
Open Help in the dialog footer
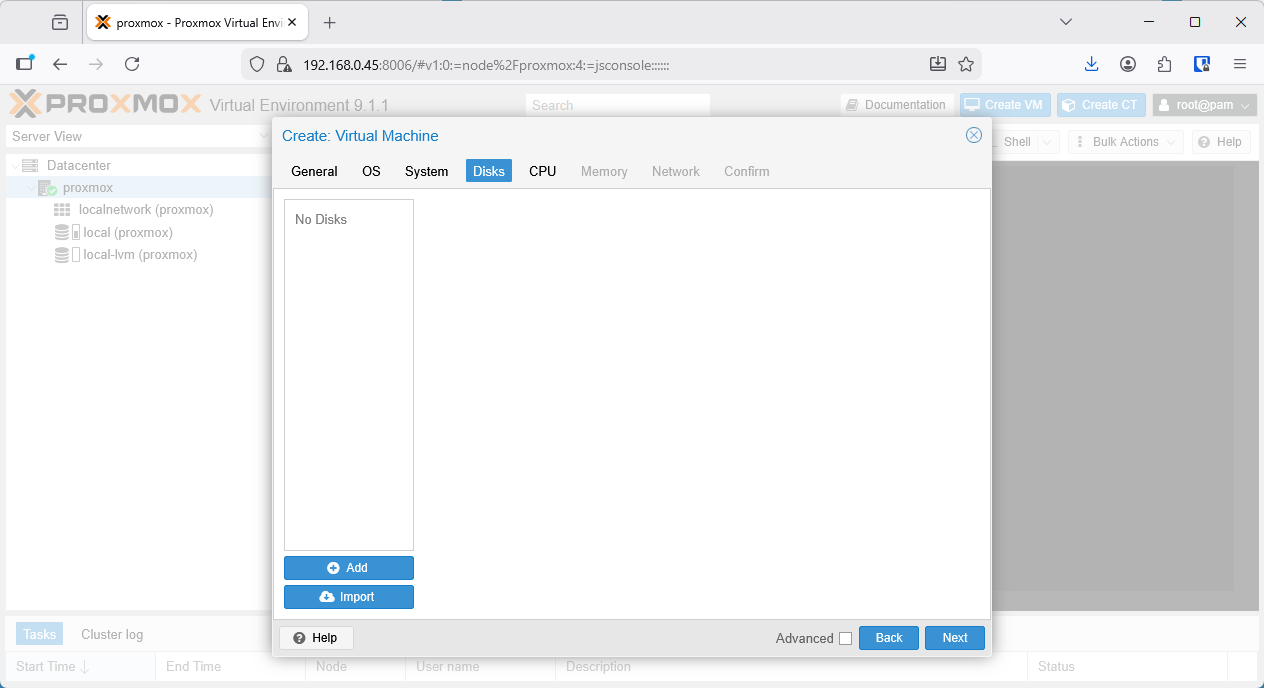coord(316,638)
